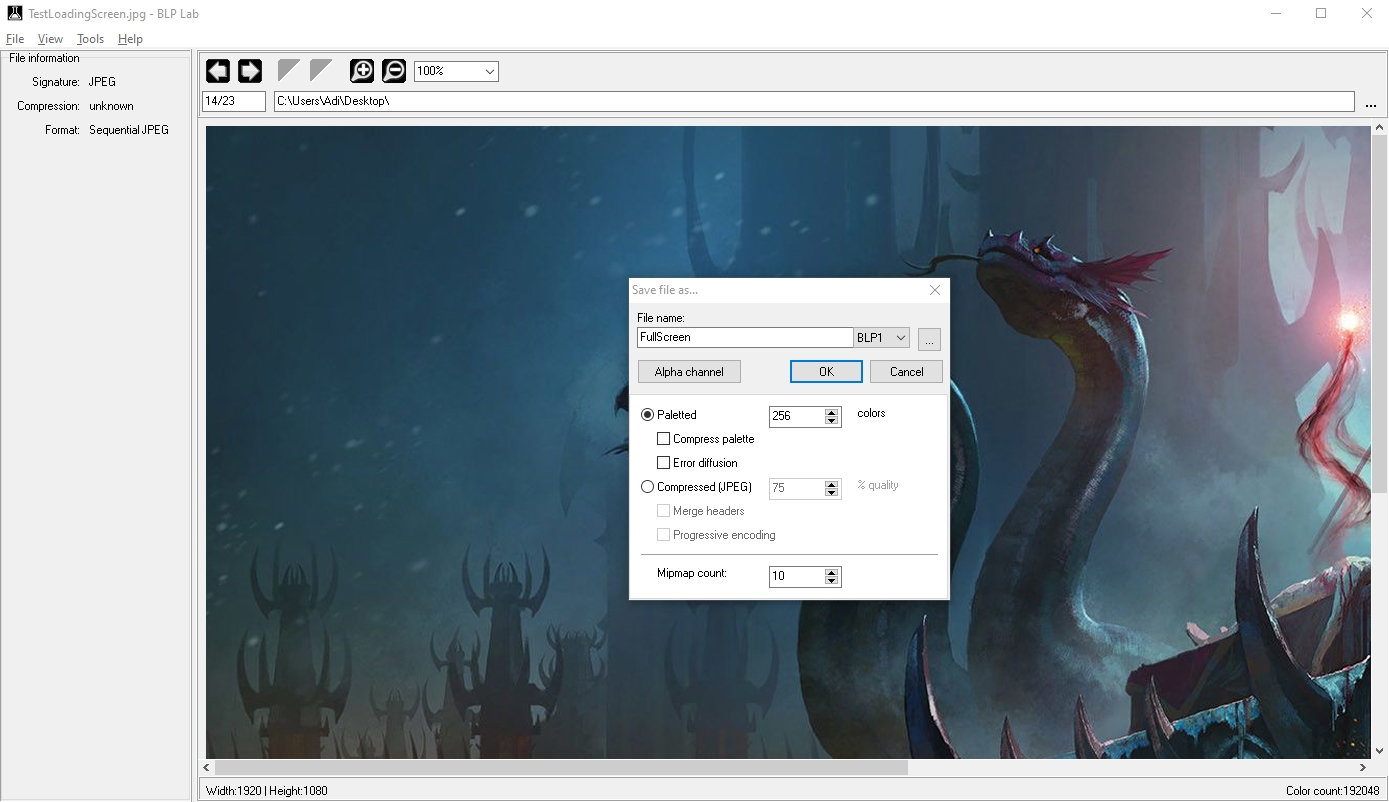The width and height of the screenshot is (1389, 802).
Task: Click the 14/23 image index field
Action: click(x=234, y=101)
